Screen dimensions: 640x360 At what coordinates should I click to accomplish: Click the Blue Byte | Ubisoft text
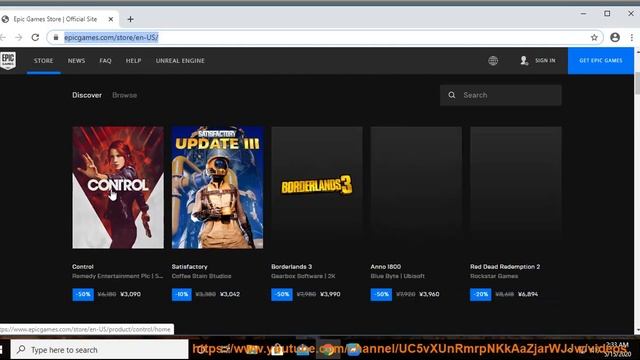[398, 276]
